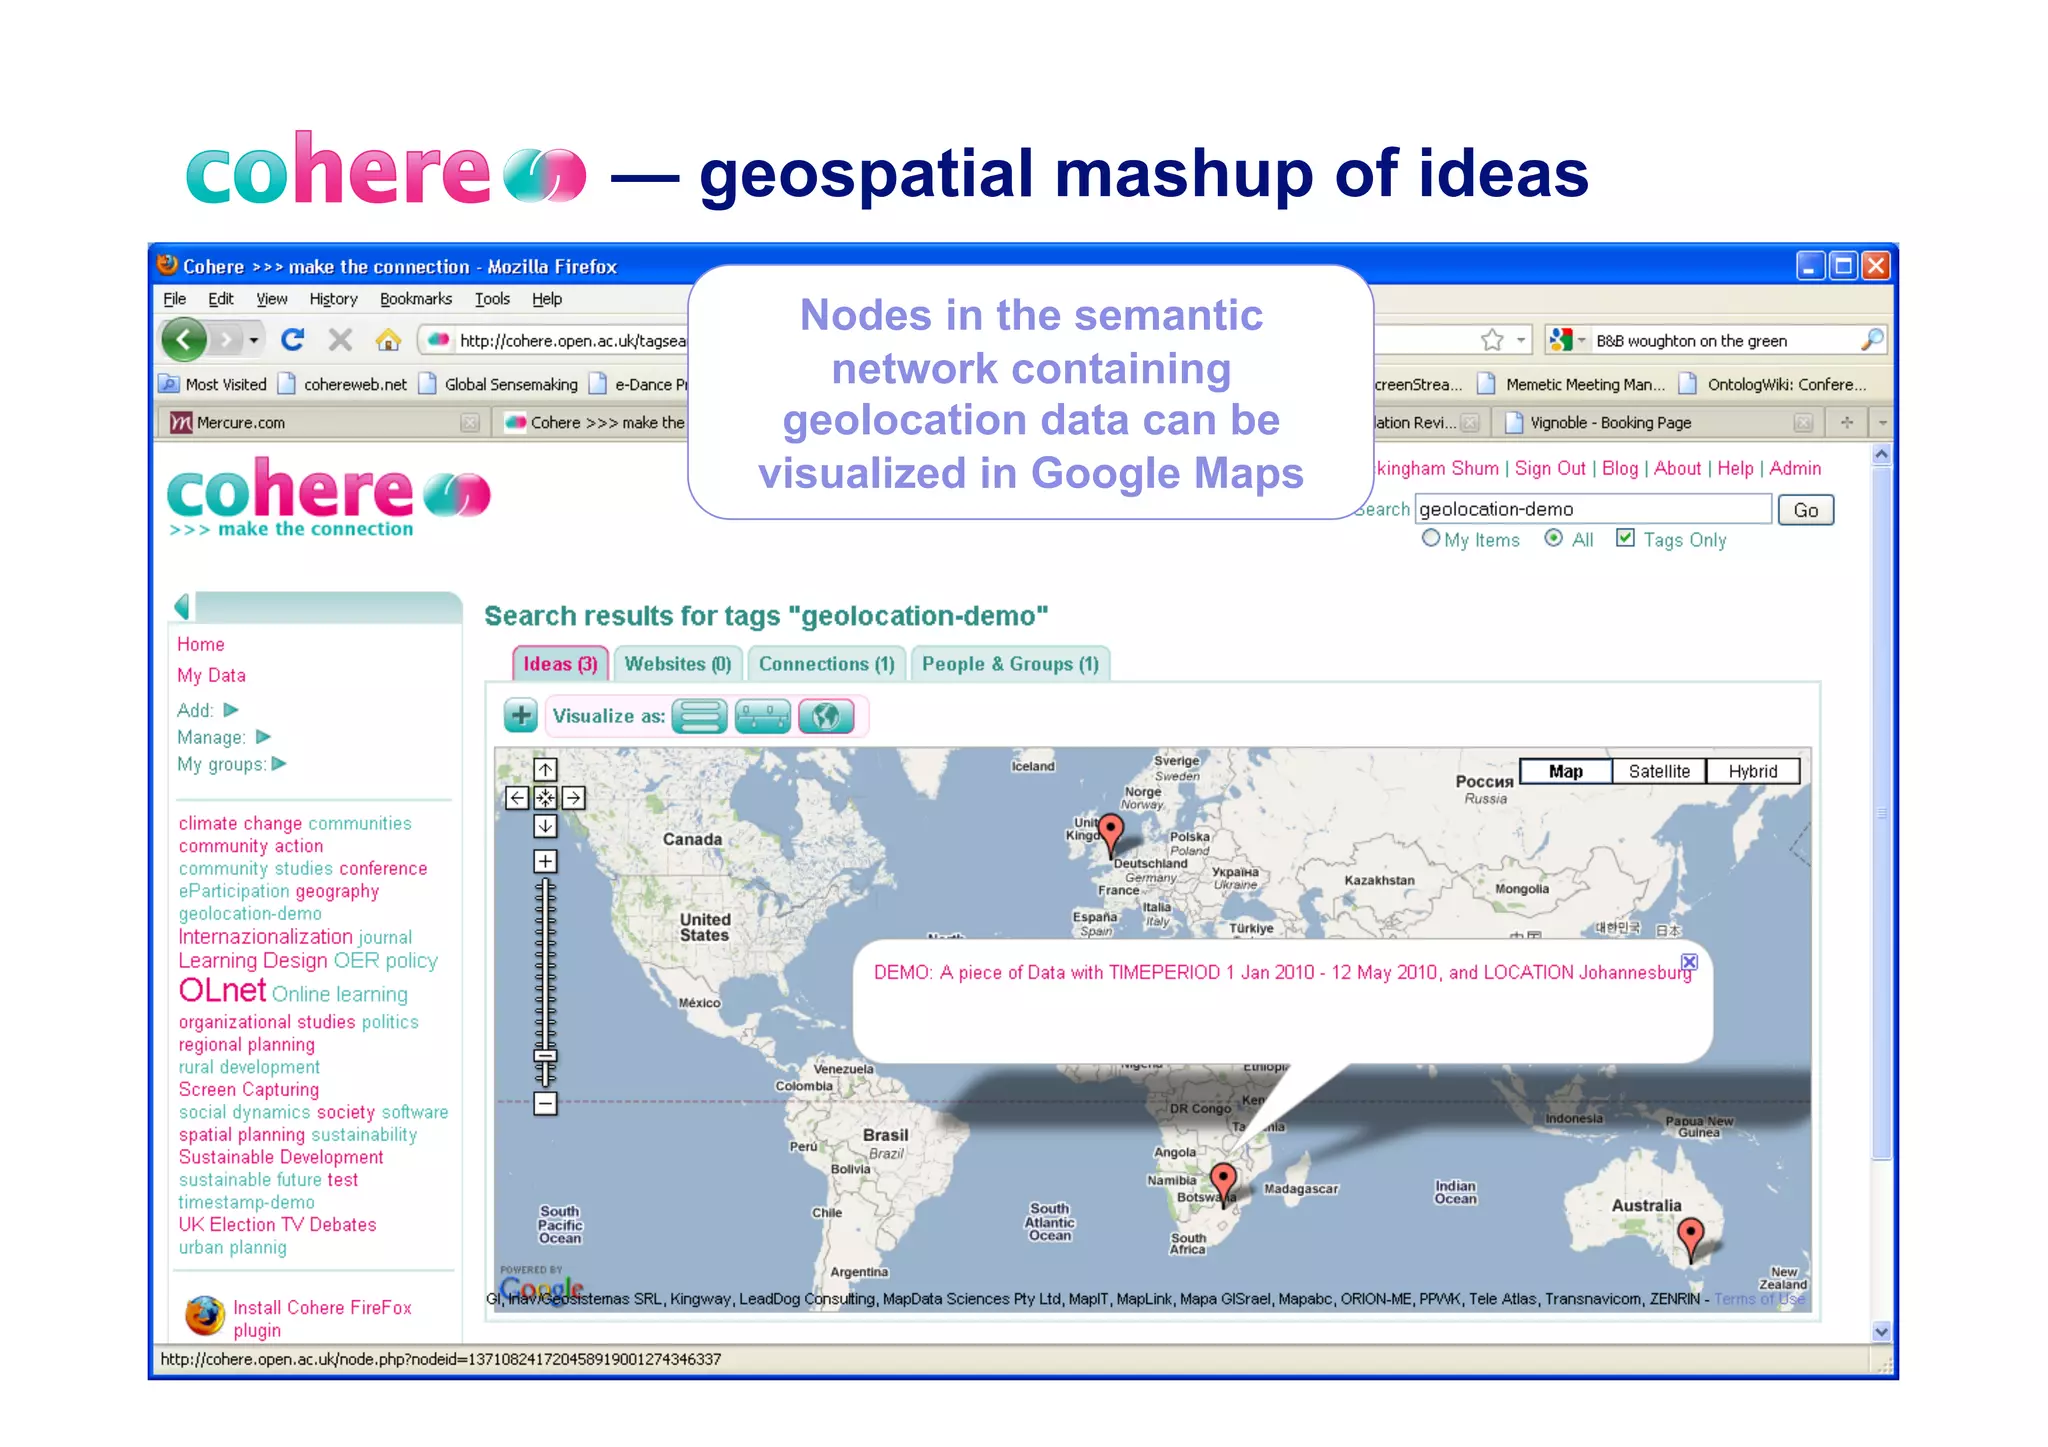Expand the Add submenu arrow

point(231,710)
